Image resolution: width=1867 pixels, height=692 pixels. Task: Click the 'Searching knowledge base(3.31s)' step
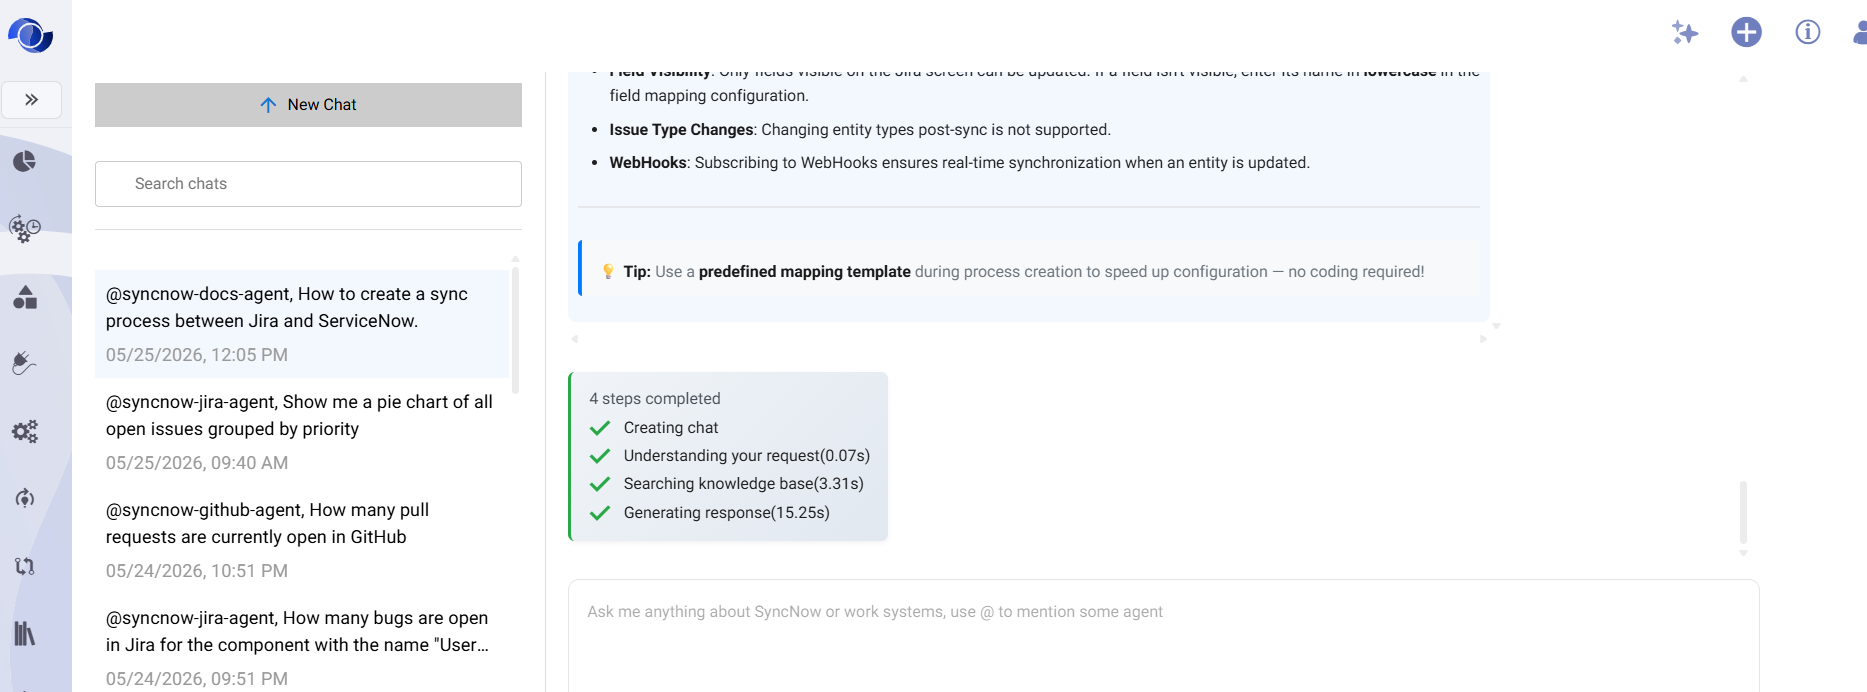[744, 483]
